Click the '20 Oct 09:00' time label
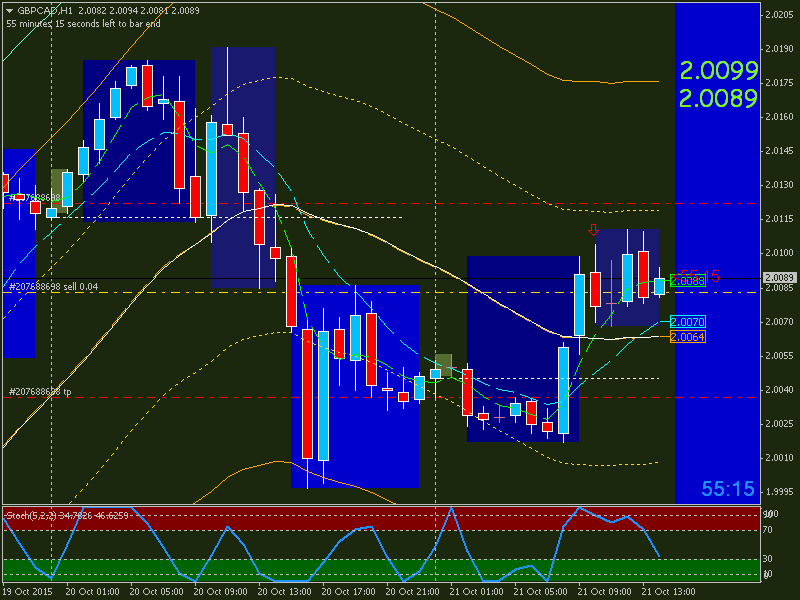Viewport: 800px width, 600px height. pyautogui.click(x=220, y=592)
